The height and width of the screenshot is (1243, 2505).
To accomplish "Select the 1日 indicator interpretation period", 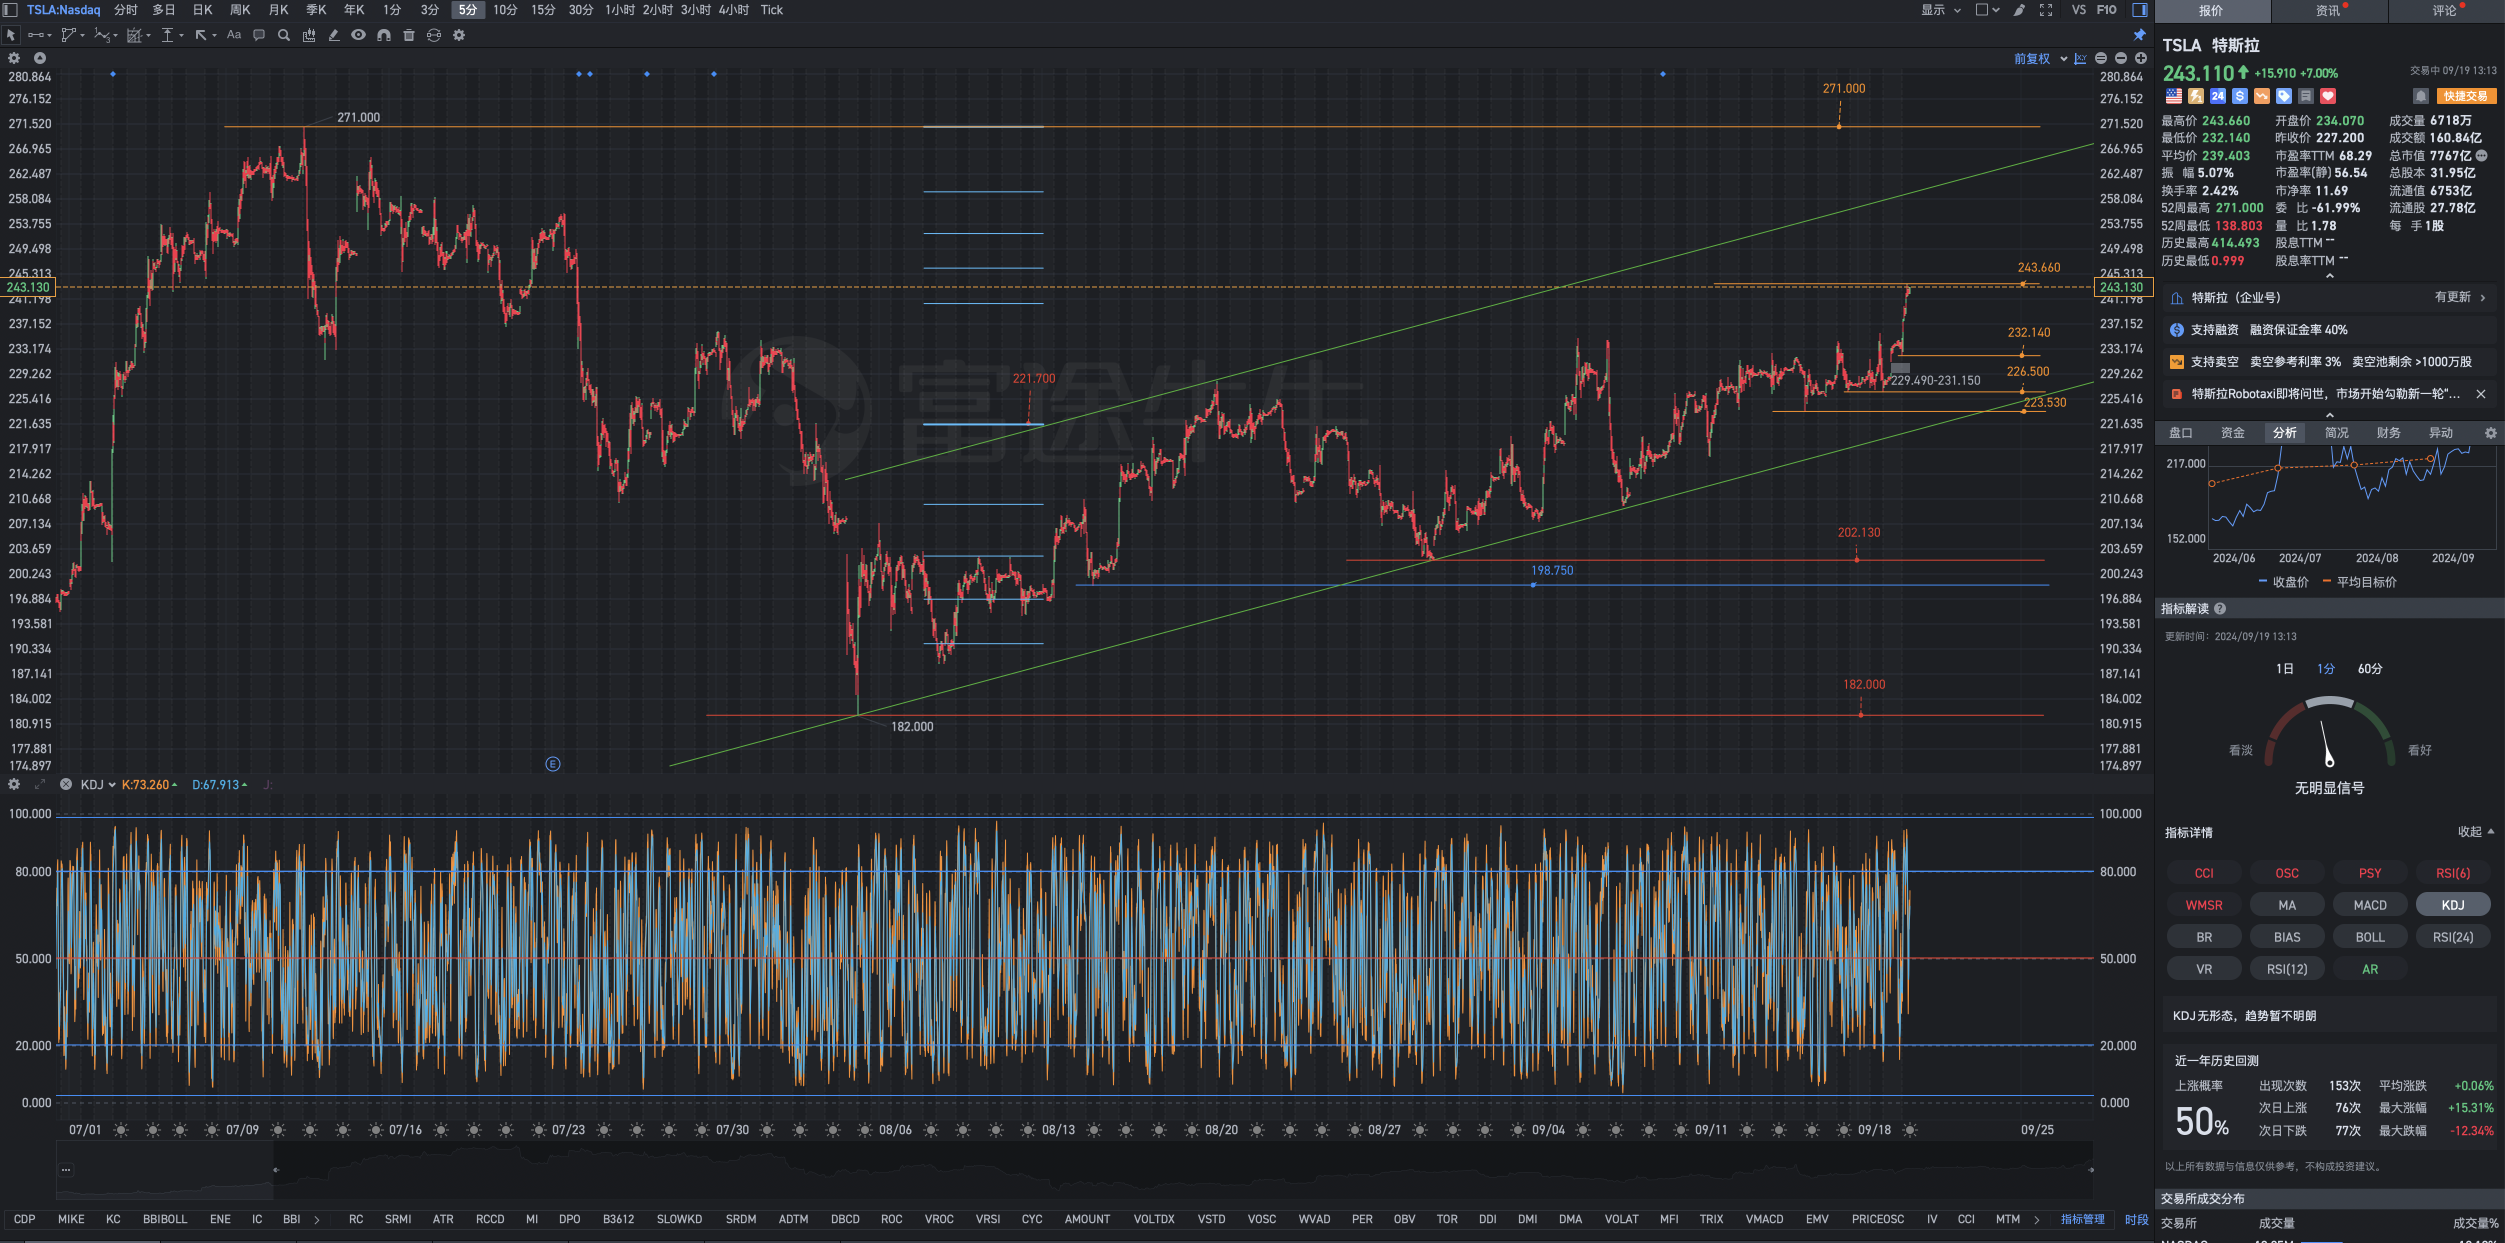I will (2284, 669).
